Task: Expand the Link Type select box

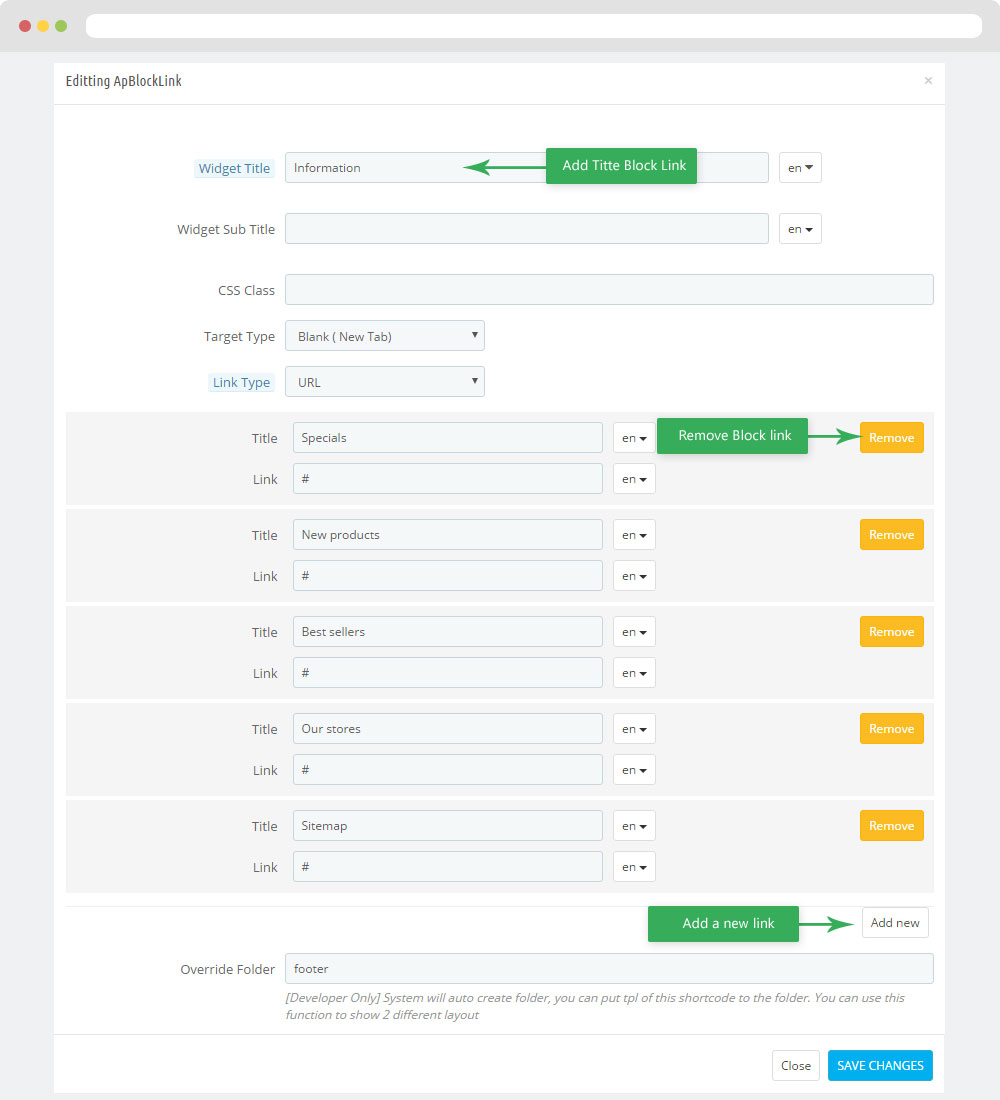Action: click(385, 382)
